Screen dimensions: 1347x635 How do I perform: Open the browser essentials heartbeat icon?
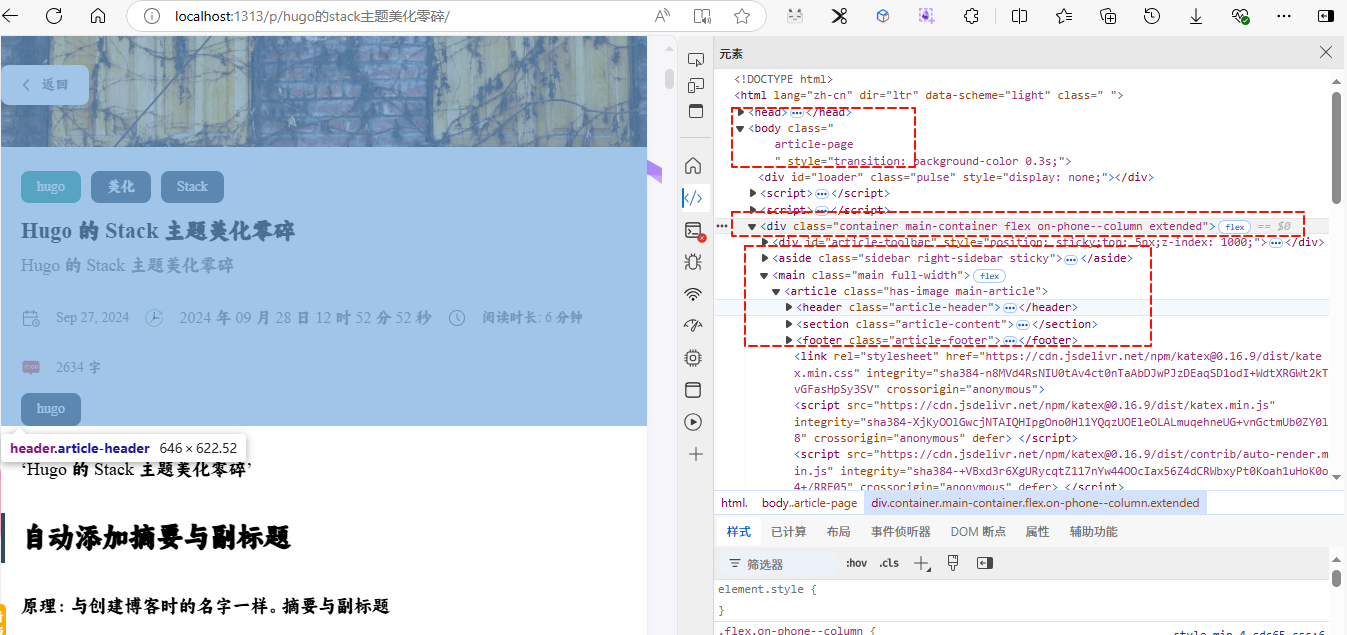pos(1241,16)
